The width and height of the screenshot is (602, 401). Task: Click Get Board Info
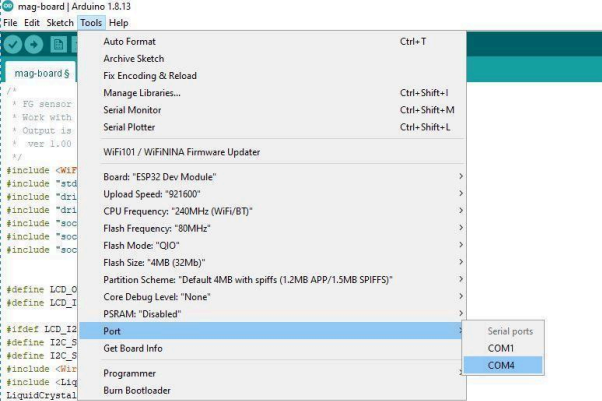[x=135, y=347]
